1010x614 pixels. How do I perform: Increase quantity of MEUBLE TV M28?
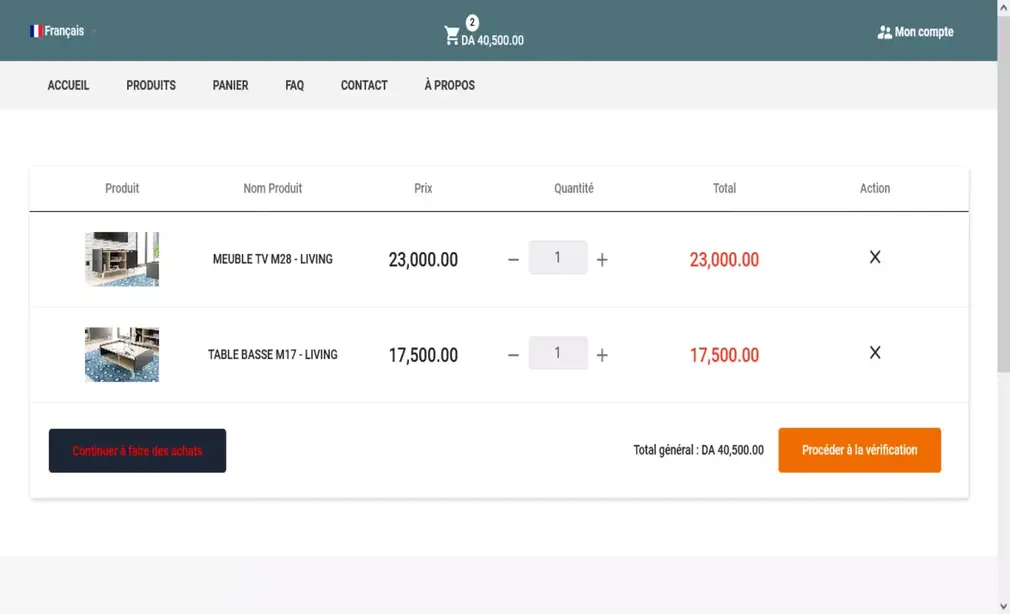[x=602, y=260]
